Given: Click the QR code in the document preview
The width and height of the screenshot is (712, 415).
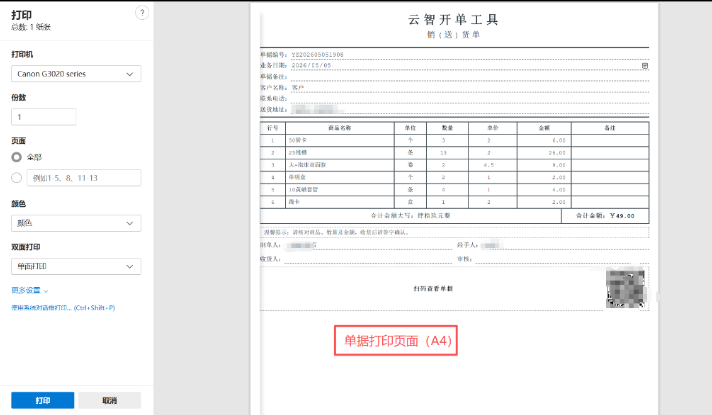Looking at the screenshot, I should pyautogui.click(x=625, y=288).
